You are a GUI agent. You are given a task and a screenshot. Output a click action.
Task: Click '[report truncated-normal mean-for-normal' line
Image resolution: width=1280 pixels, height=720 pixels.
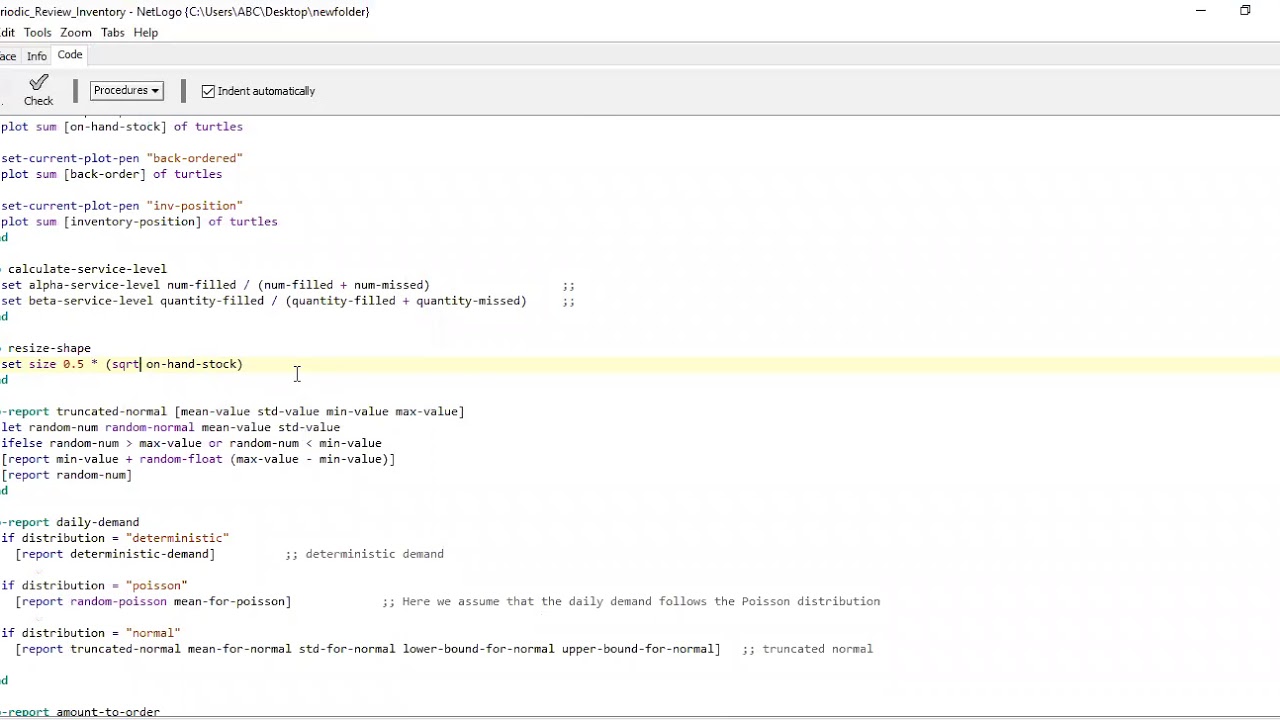coord(367,649)
